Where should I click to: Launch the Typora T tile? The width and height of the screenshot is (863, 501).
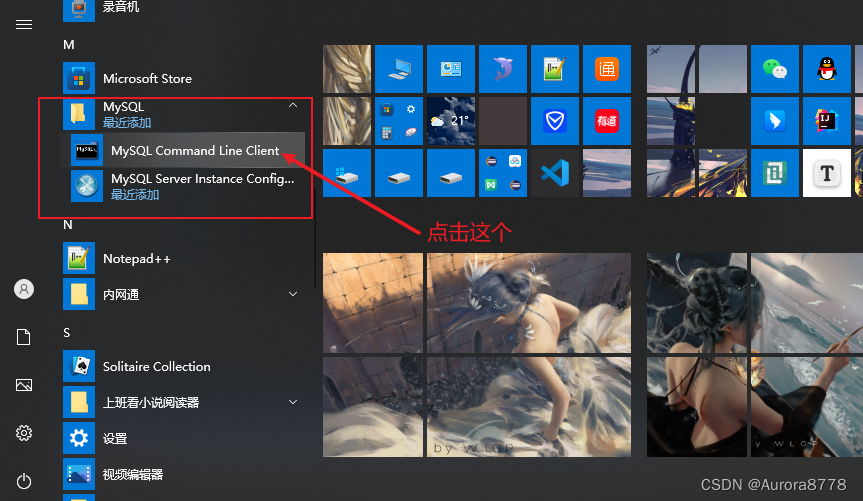827,173
